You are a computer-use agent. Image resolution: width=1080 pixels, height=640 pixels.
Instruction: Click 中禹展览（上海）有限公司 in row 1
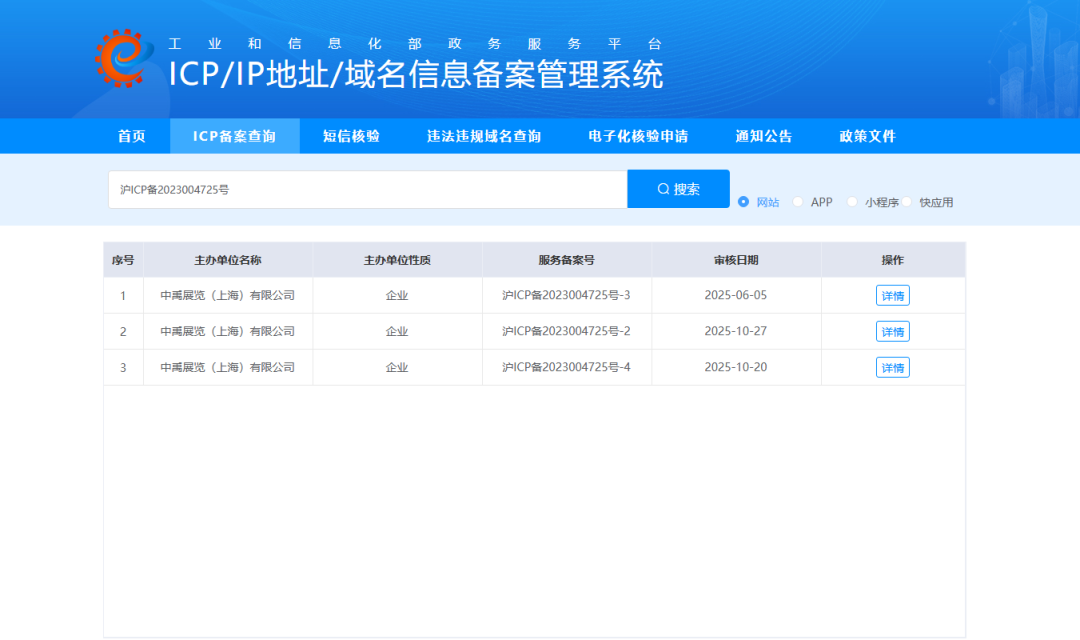click(226, 295)
